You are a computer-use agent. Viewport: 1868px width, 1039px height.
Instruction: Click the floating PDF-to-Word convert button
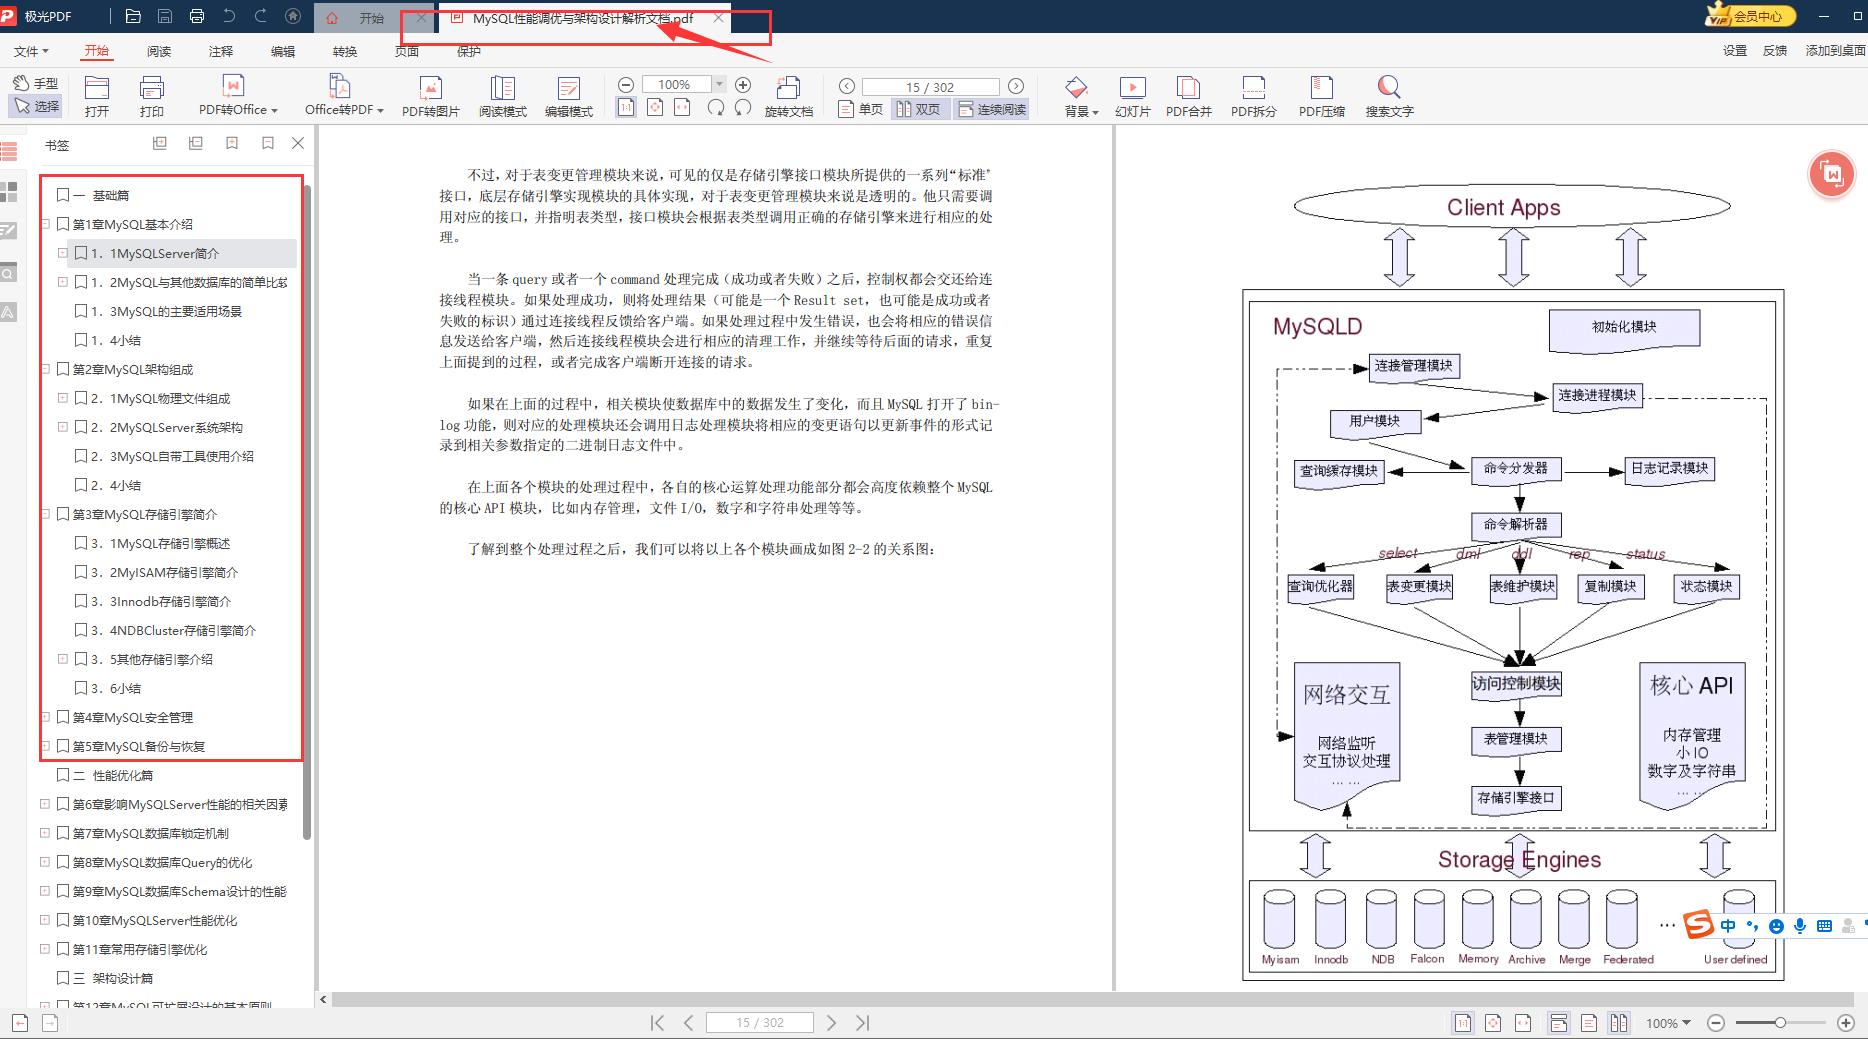[1832, 175]
